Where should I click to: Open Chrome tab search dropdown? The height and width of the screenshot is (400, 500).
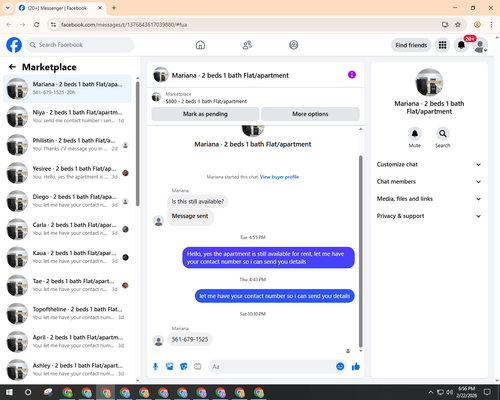pyautogui.click(x=8, y=8)
